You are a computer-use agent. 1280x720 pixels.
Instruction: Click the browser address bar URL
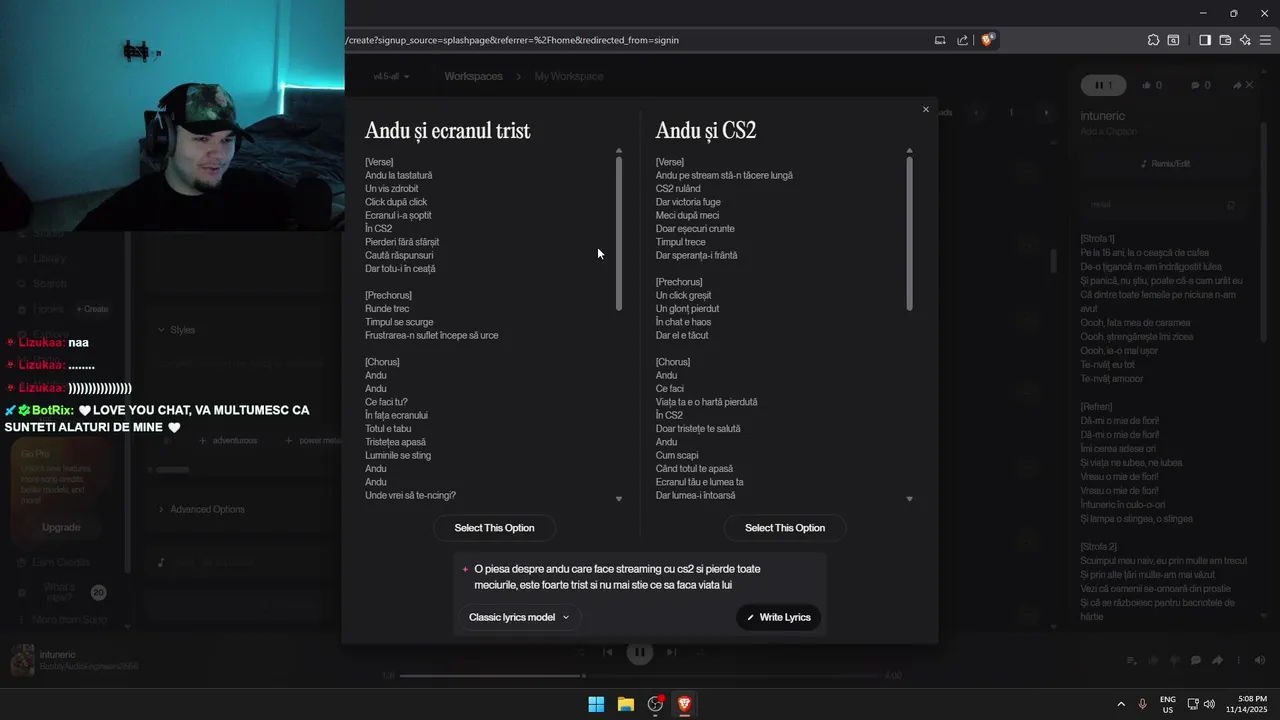point(512,40)
